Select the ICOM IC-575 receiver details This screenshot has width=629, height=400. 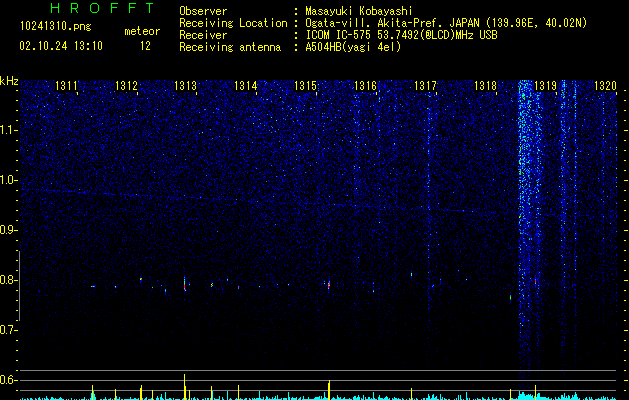click(x=401, y=35)
